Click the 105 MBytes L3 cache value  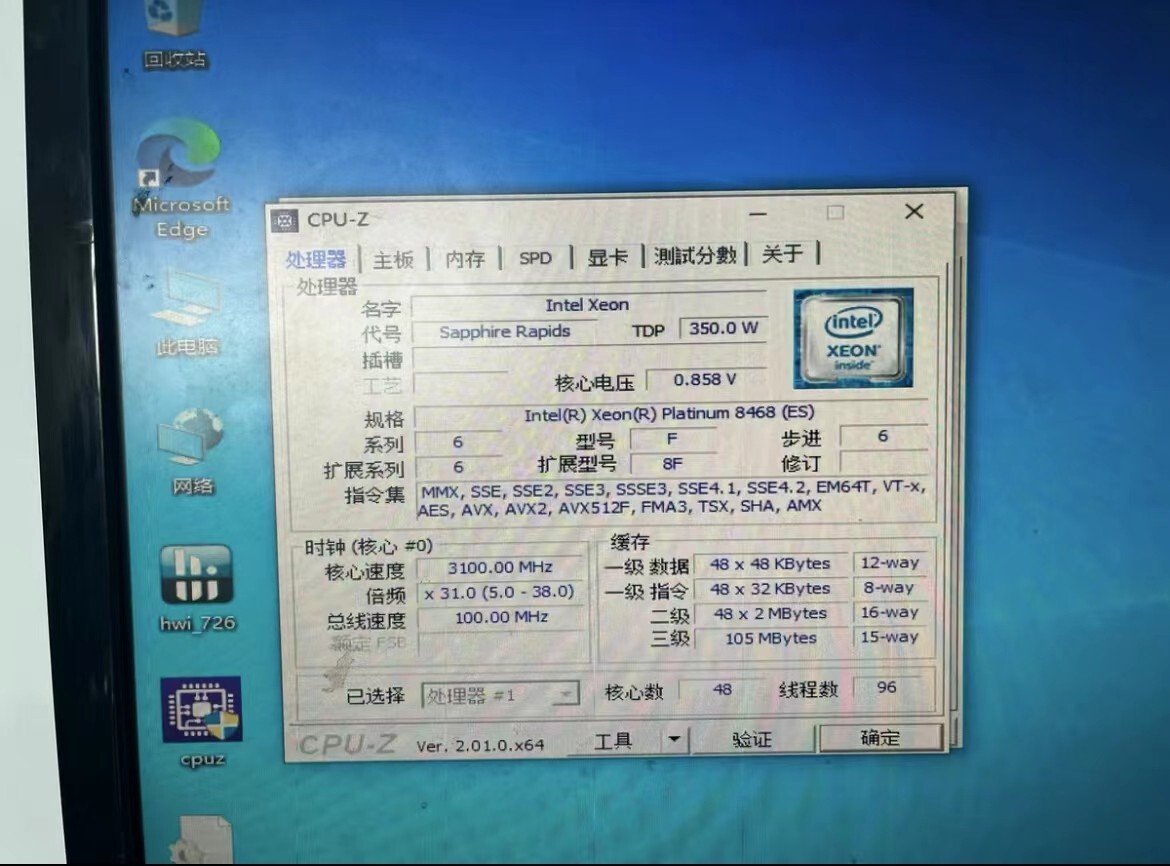(771, 638)
